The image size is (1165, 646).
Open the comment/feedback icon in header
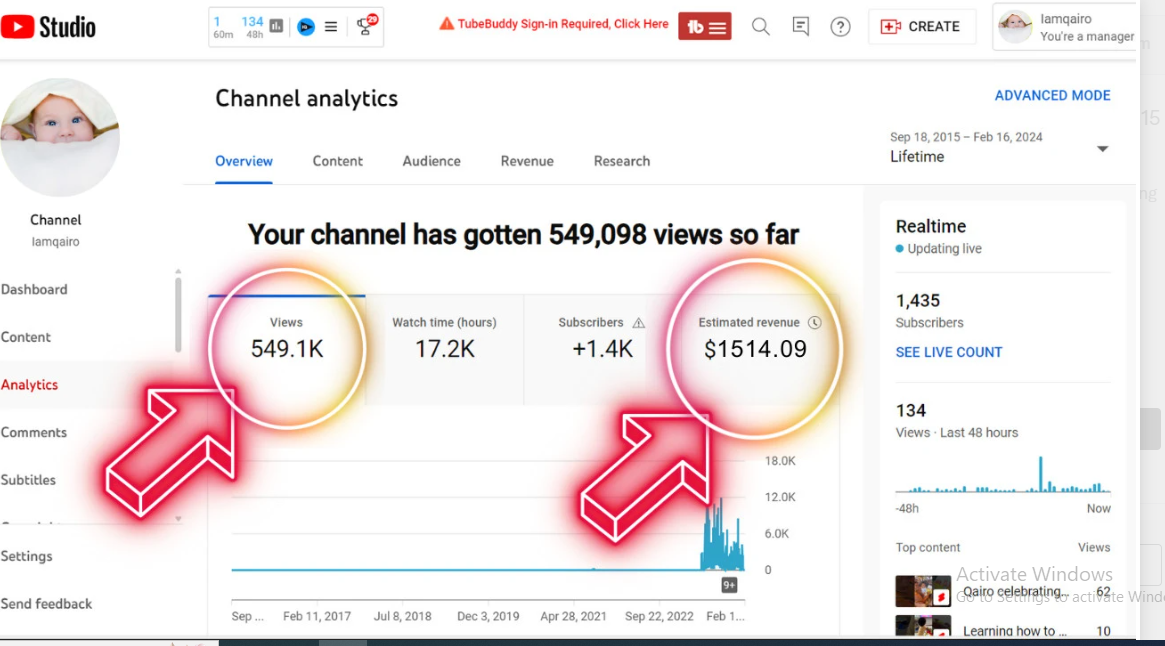pos(801,27)
